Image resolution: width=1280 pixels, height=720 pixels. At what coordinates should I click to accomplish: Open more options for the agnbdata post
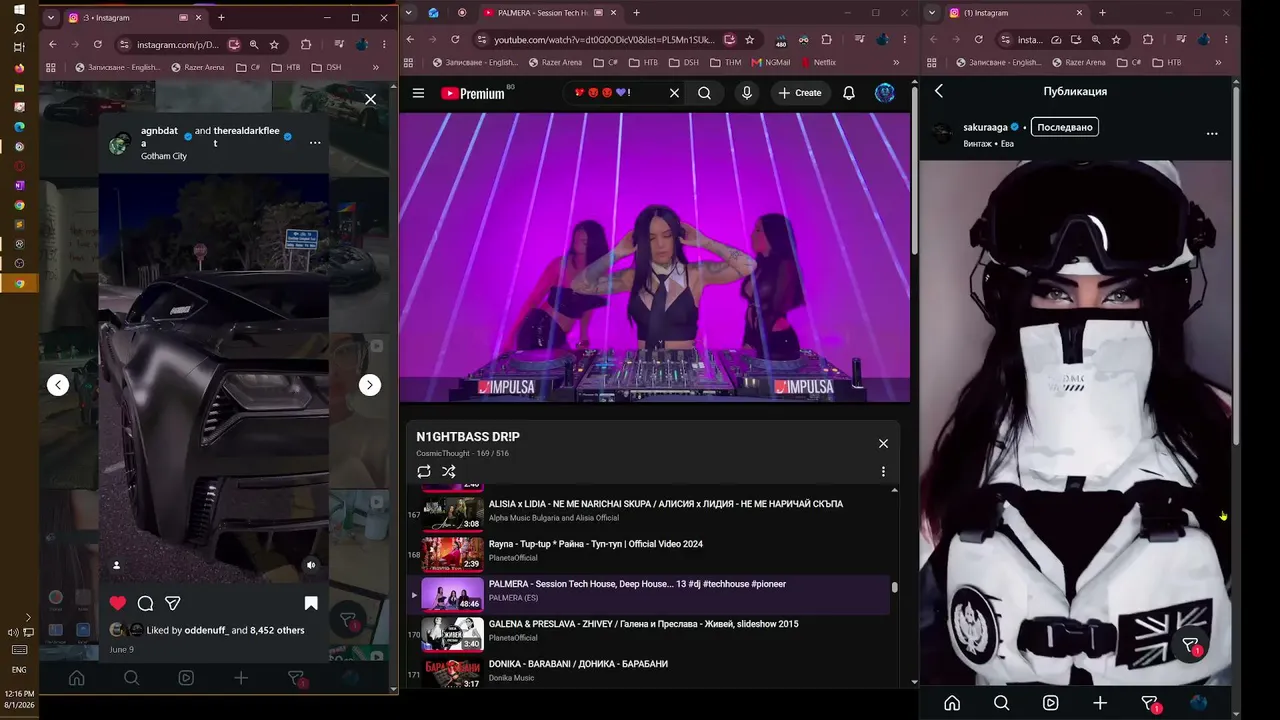[315, 143]
